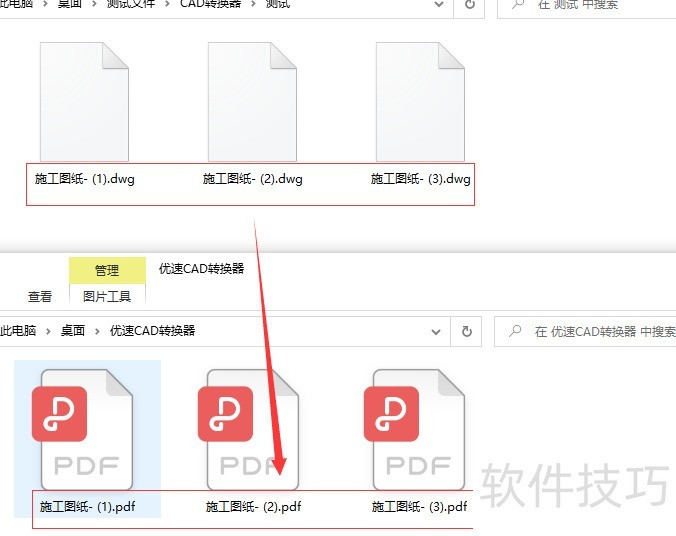Select the 施工图纸- (3).dwg file icon
Image resolution: width=676 pixels, height=536 pixels.
420,101
